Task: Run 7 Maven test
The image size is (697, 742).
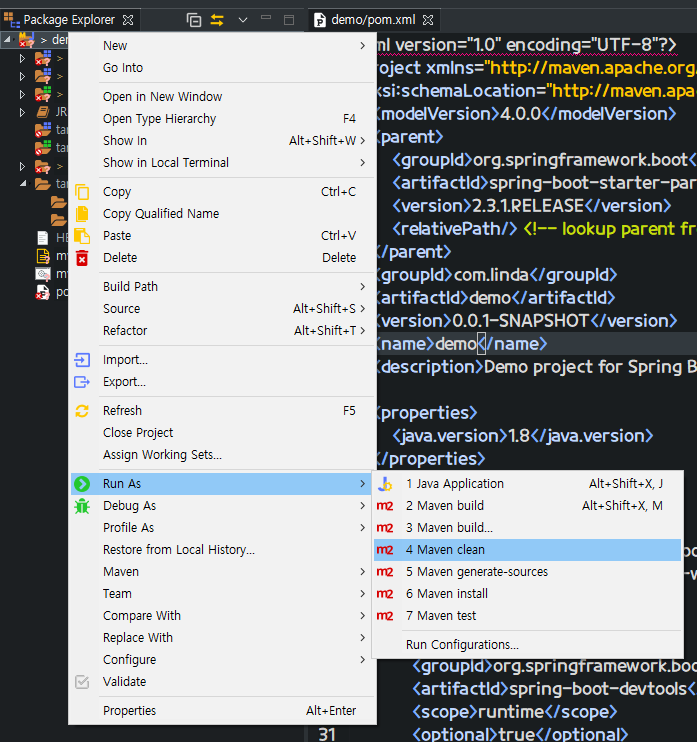Action: [528, 616]
